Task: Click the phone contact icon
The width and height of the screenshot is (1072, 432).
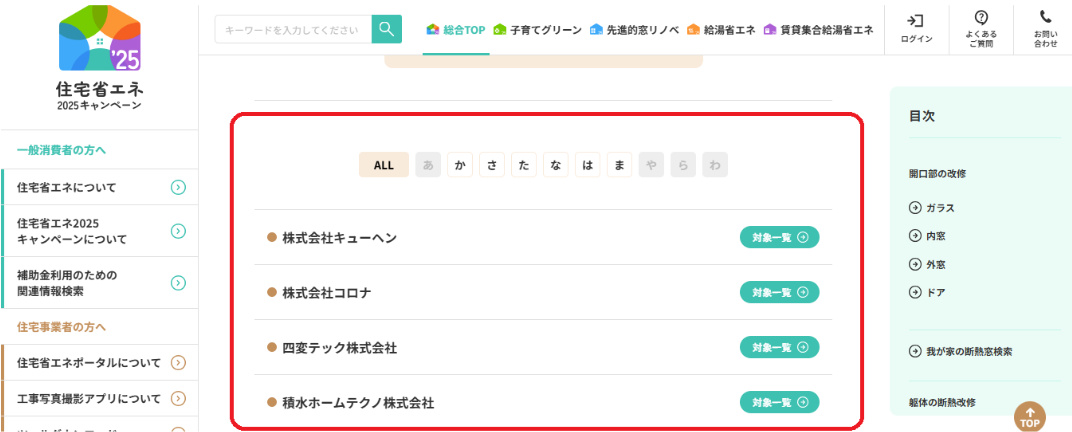Action: pos(1045,18)
